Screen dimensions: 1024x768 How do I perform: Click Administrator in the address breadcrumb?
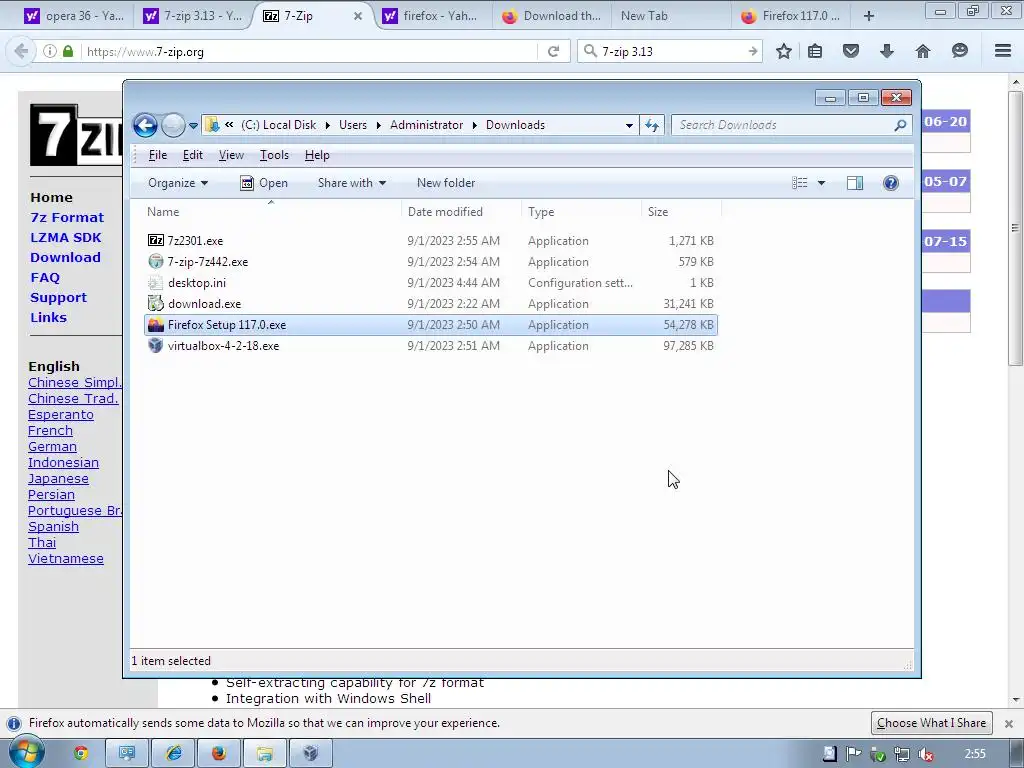click(426, 125)
